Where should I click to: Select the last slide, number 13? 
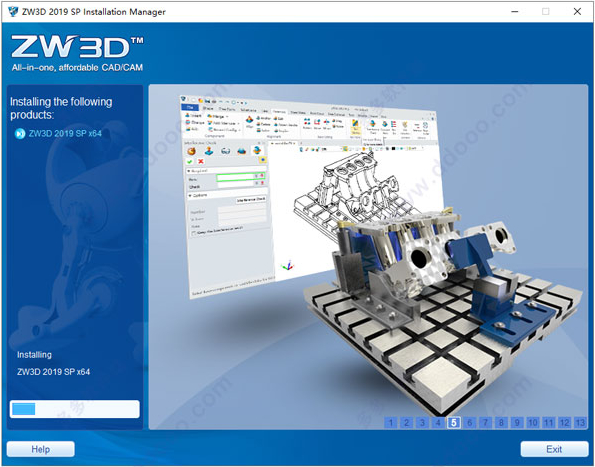581,423
